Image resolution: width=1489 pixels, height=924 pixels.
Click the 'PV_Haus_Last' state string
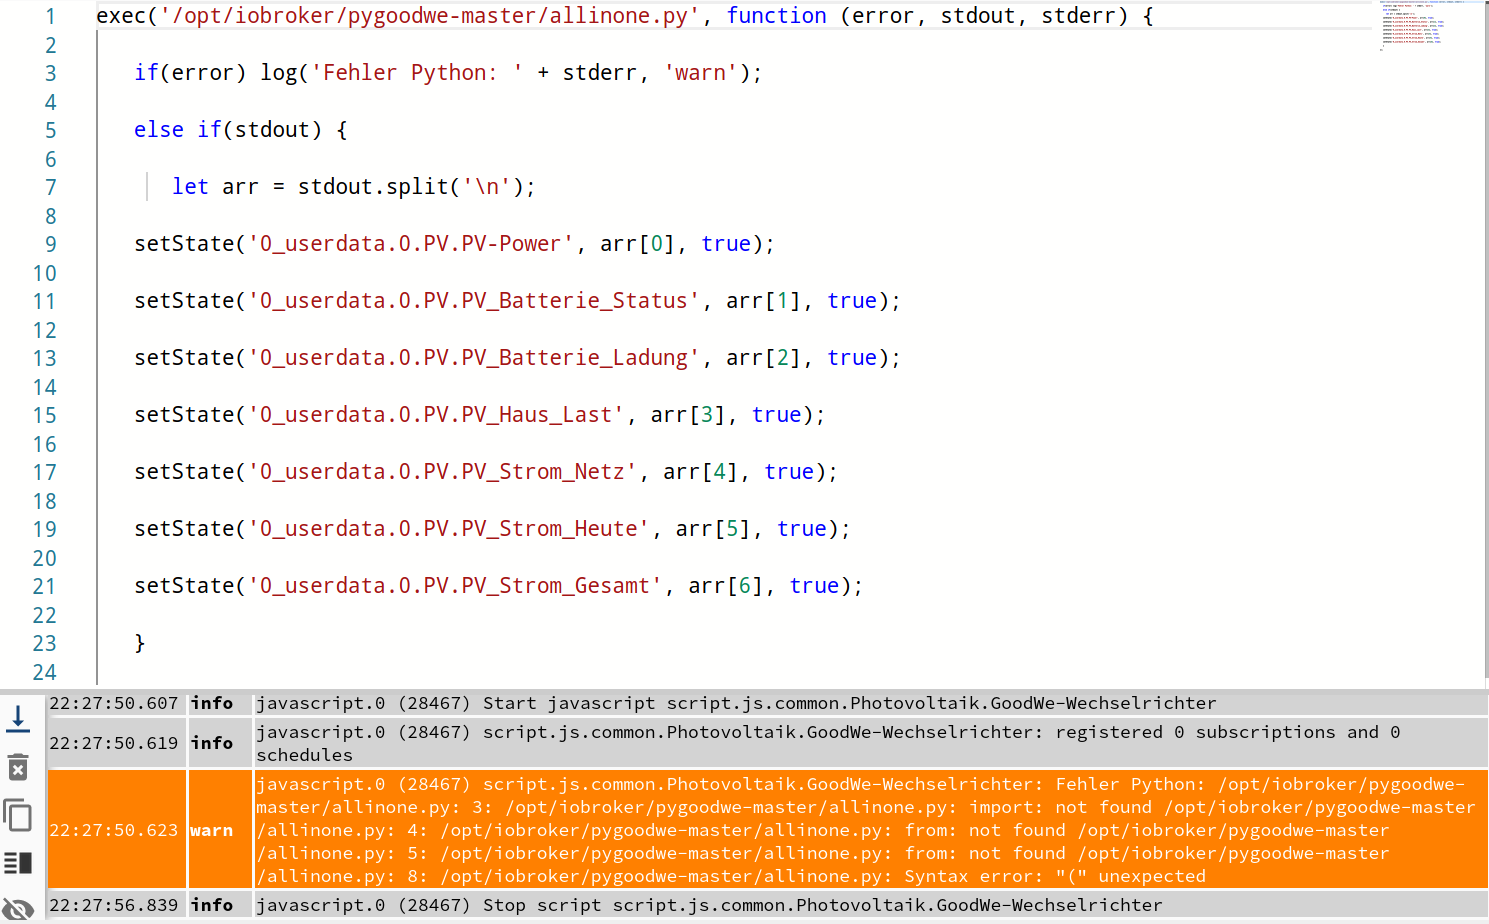point(435,415)
